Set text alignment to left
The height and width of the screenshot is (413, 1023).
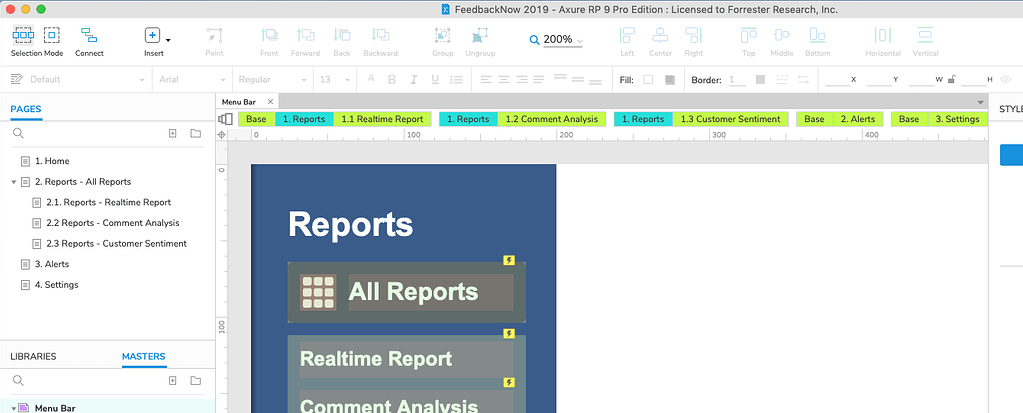(486, 80)
